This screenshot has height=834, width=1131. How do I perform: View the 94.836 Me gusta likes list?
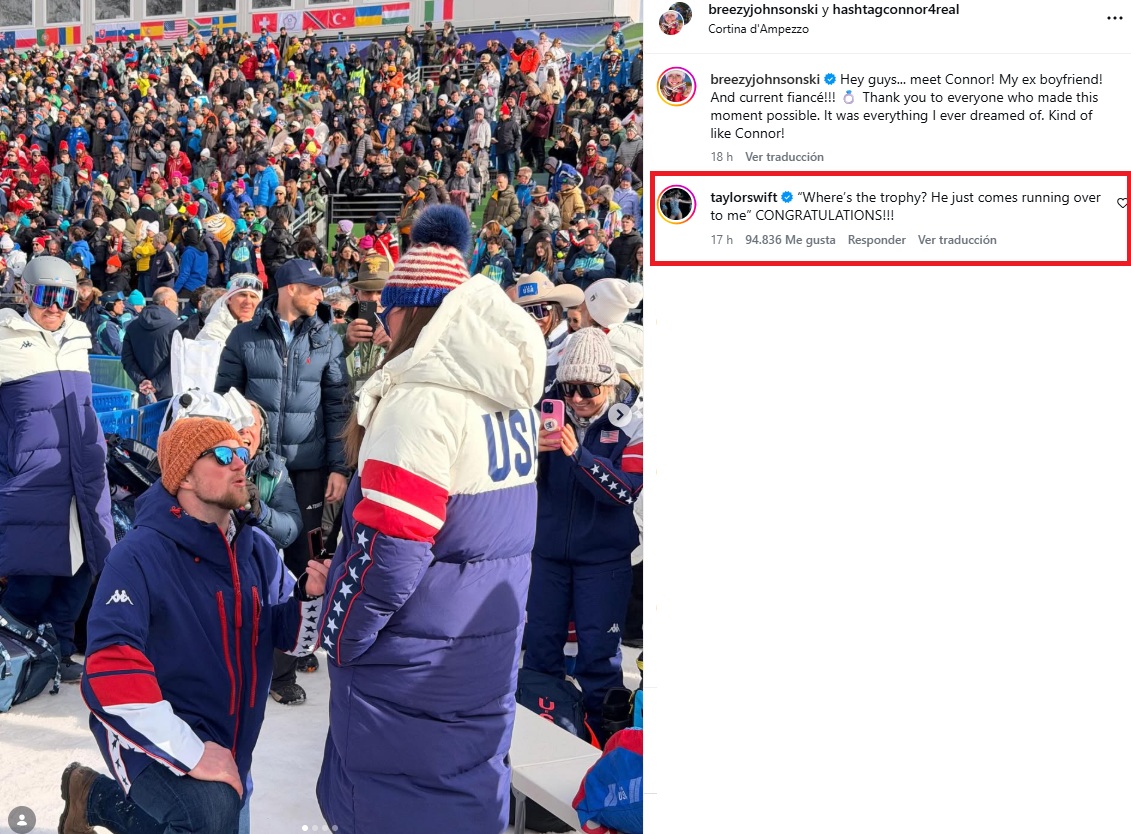(790, 240)
